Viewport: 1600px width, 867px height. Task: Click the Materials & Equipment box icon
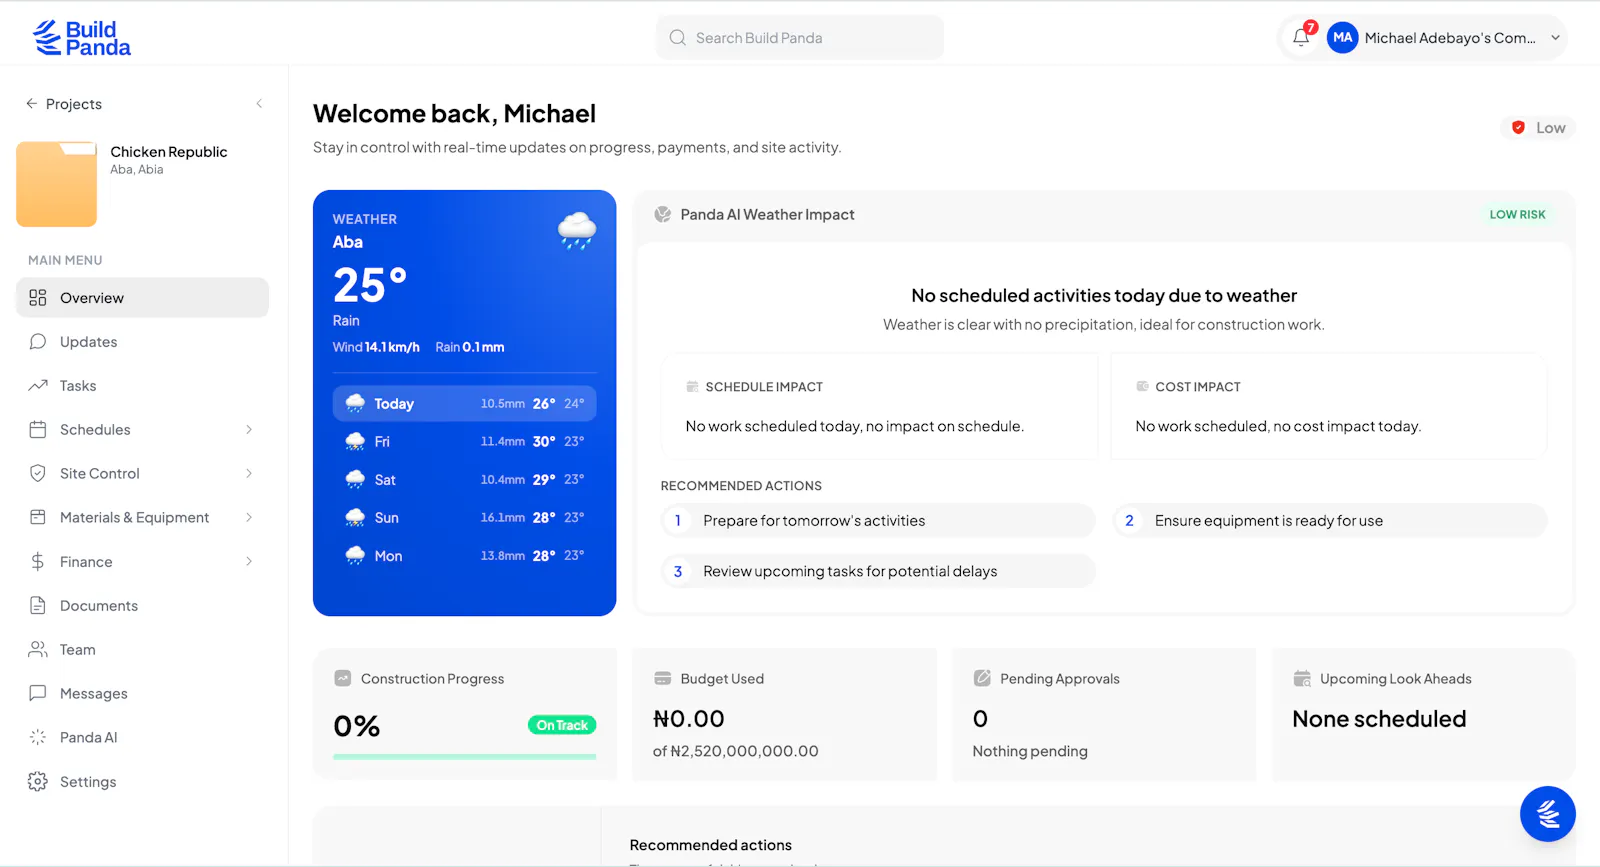(38, 518)
